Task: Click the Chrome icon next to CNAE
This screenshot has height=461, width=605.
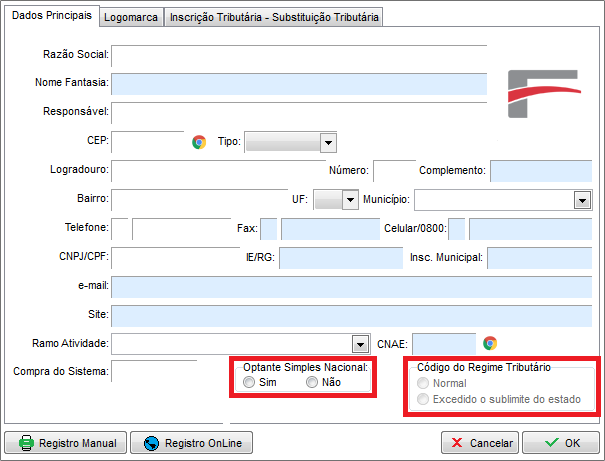Action: [489, 343]
